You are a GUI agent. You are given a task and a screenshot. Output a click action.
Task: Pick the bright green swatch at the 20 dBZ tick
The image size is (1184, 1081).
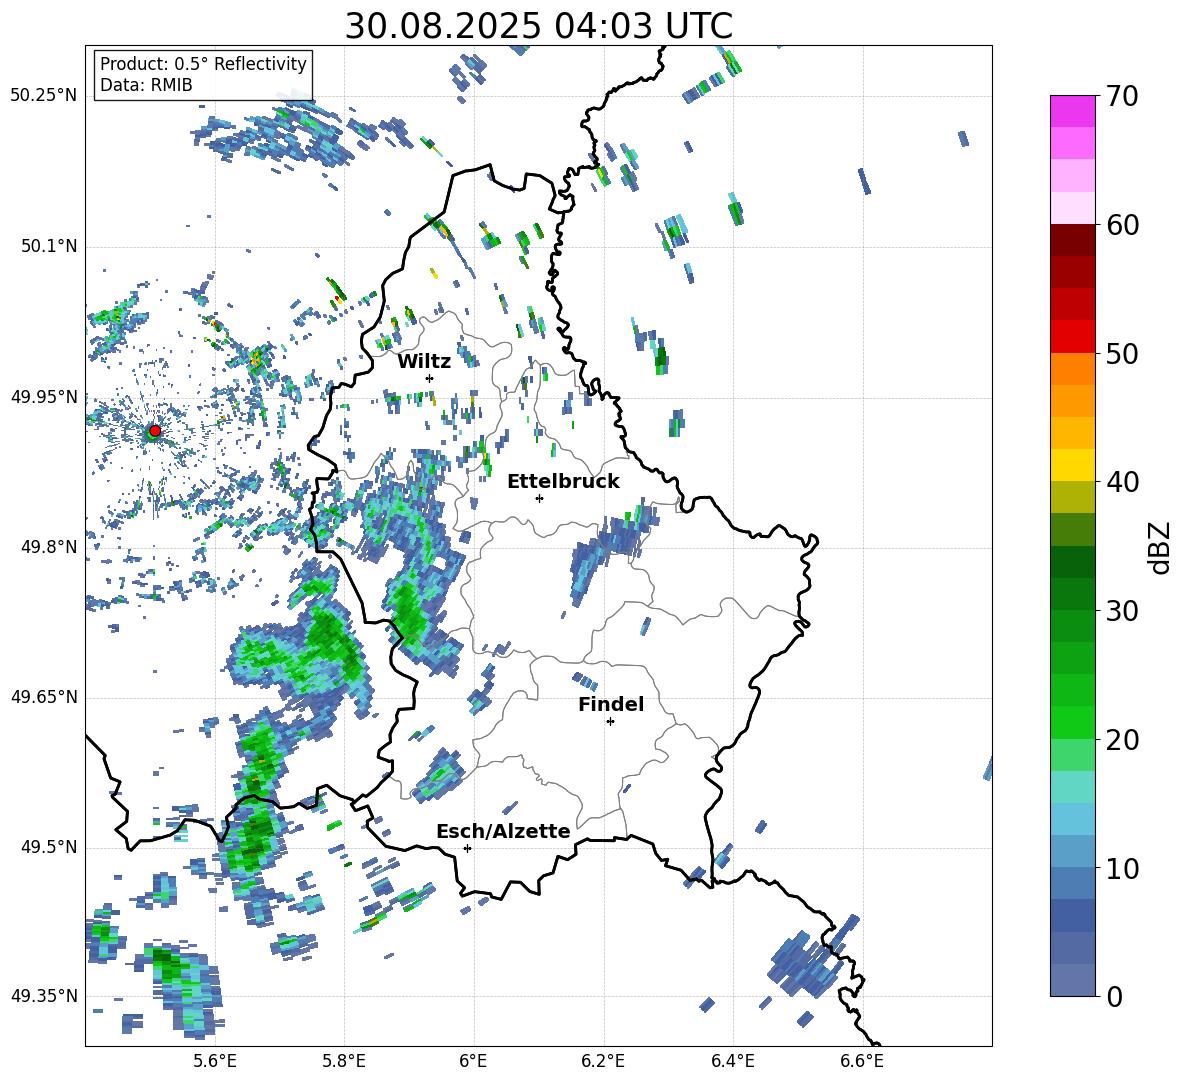[1072, 722]
